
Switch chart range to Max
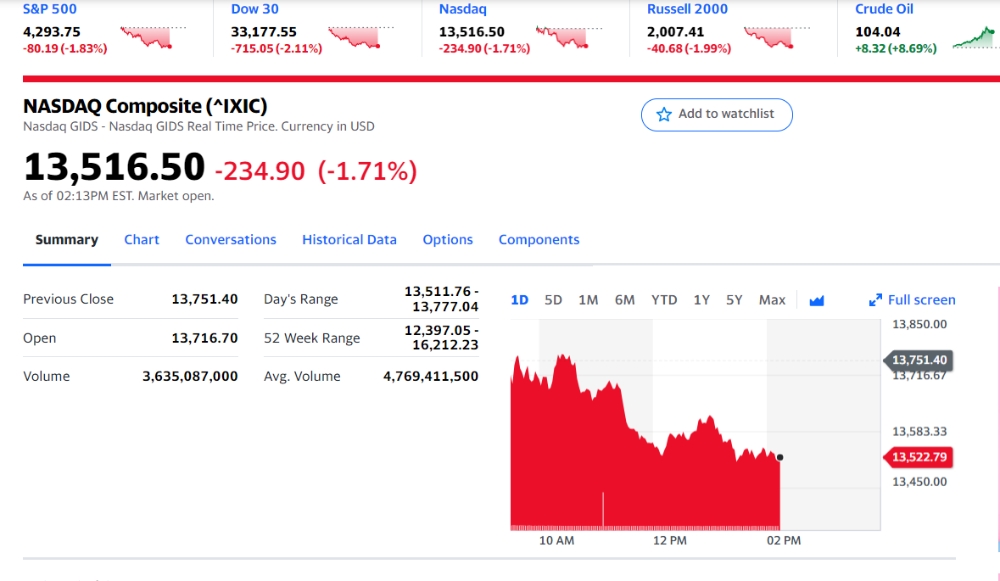pos(772,300)
